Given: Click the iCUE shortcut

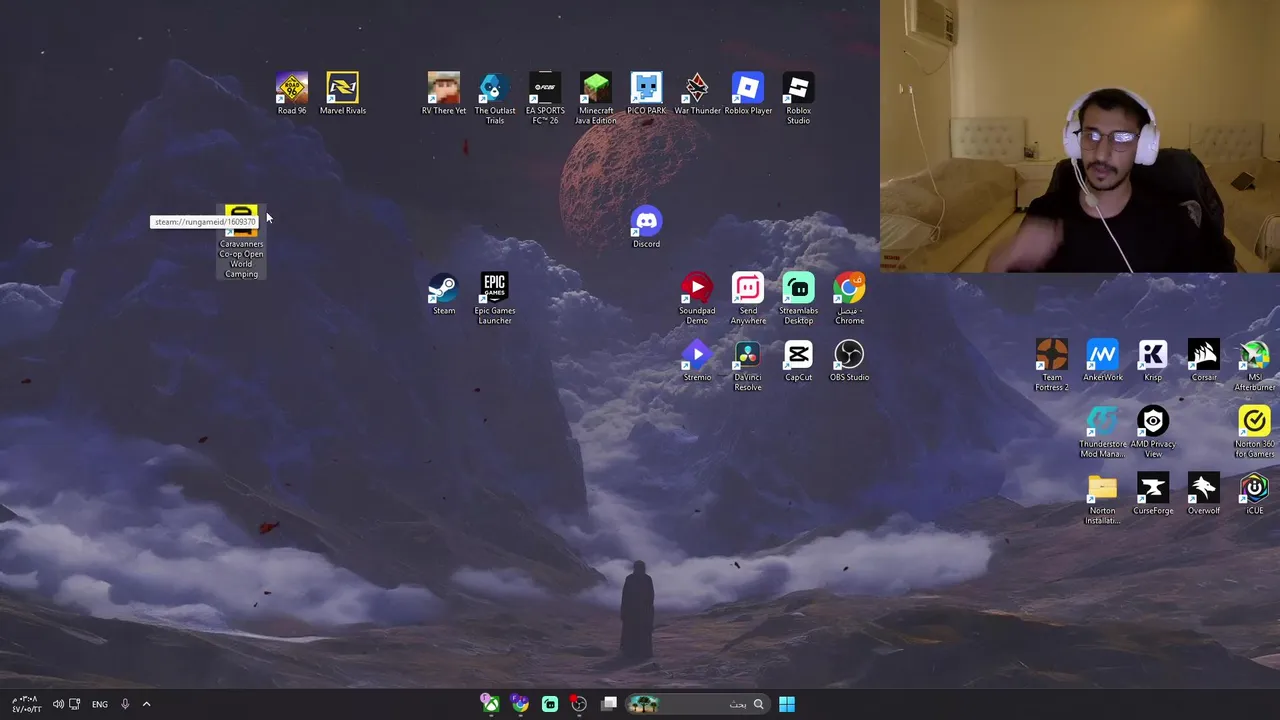Looking at the screenshot, I should point(1254,494).
